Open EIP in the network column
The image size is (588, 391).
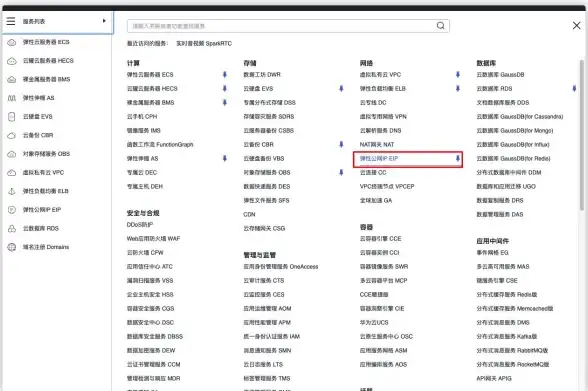coord(379,159)
